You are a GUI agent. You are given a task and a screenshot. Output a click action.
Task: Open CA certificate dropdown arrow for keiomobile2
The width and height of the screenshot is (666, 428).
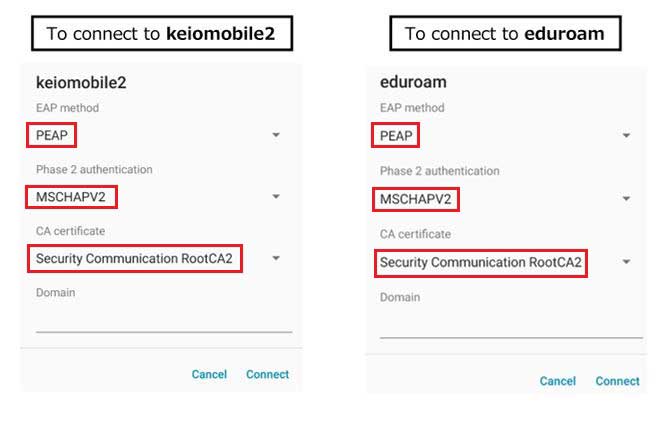(276, 259)
